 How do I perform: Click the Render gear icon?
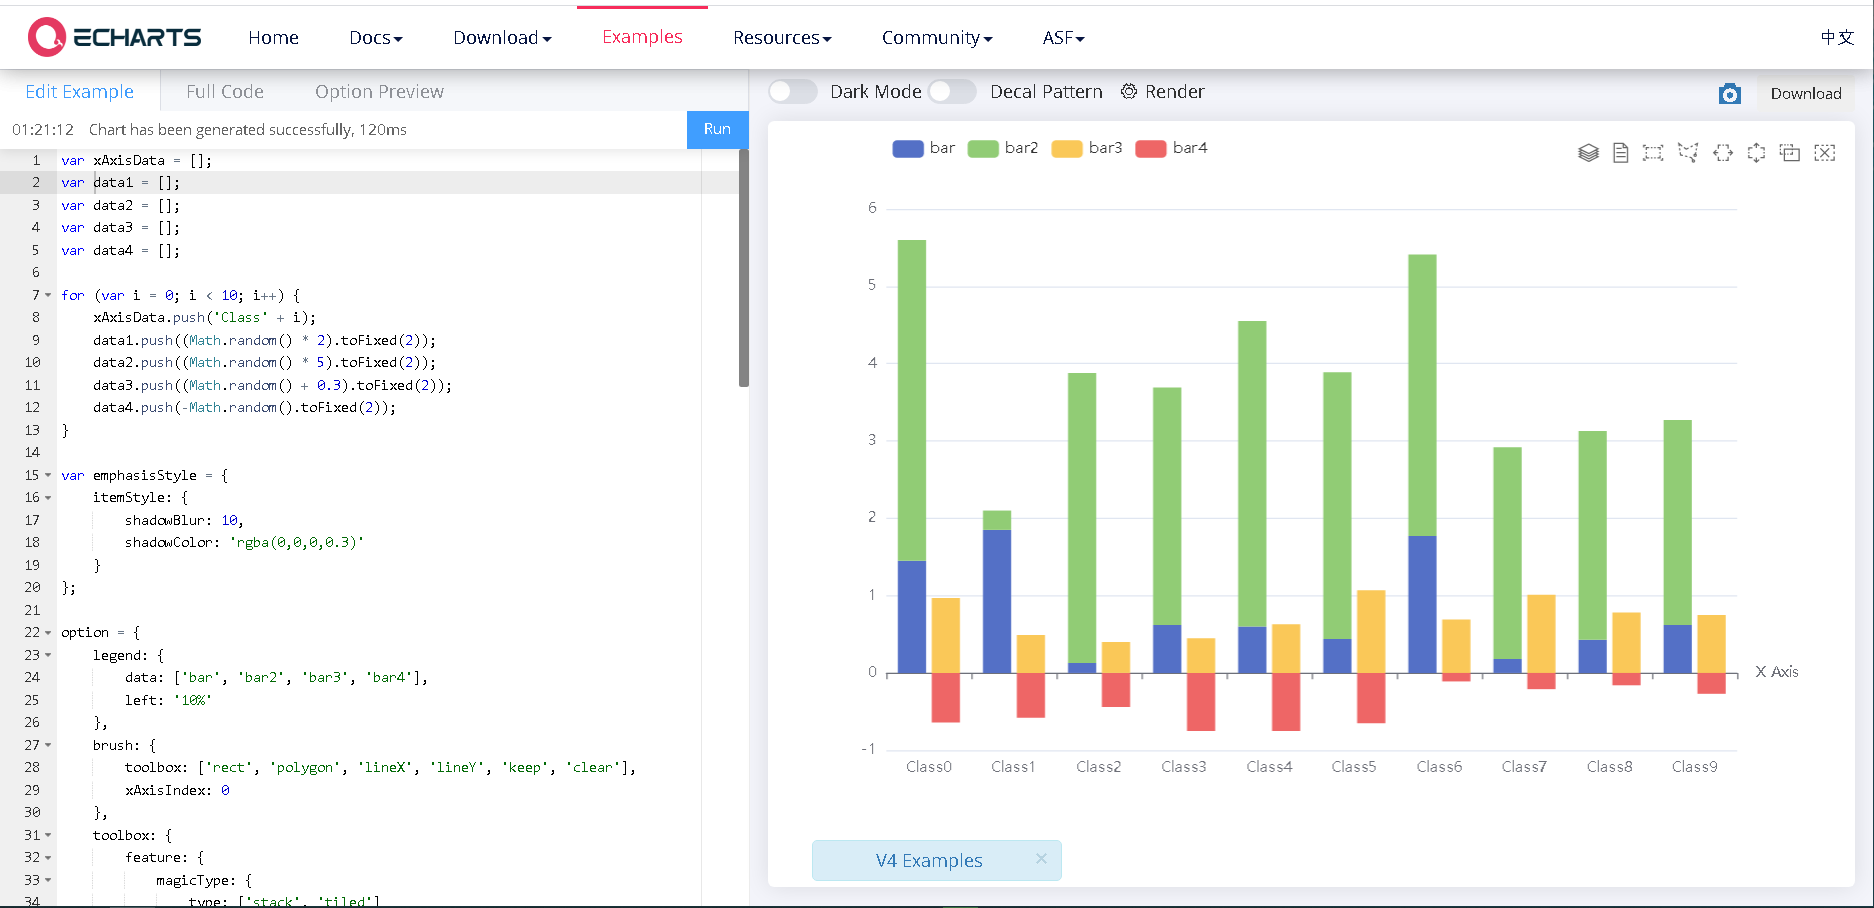pos(1129,91)
